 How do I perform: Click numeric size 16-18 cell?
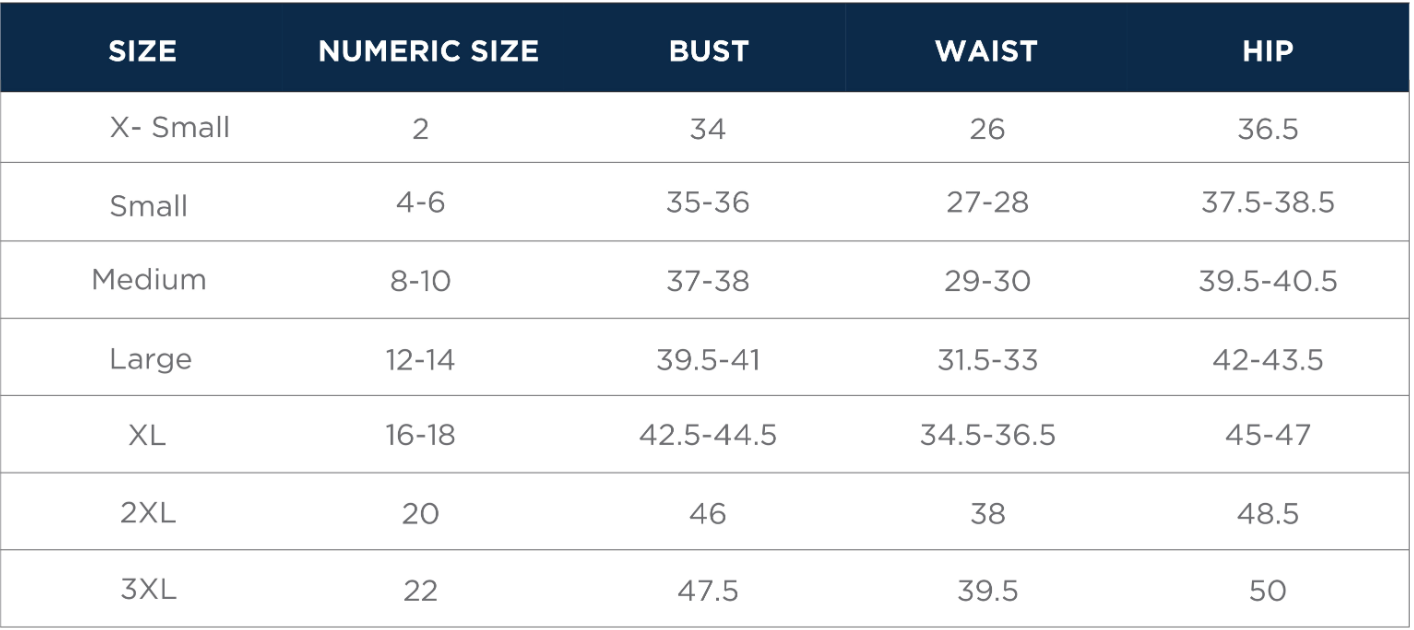point(420,435)
